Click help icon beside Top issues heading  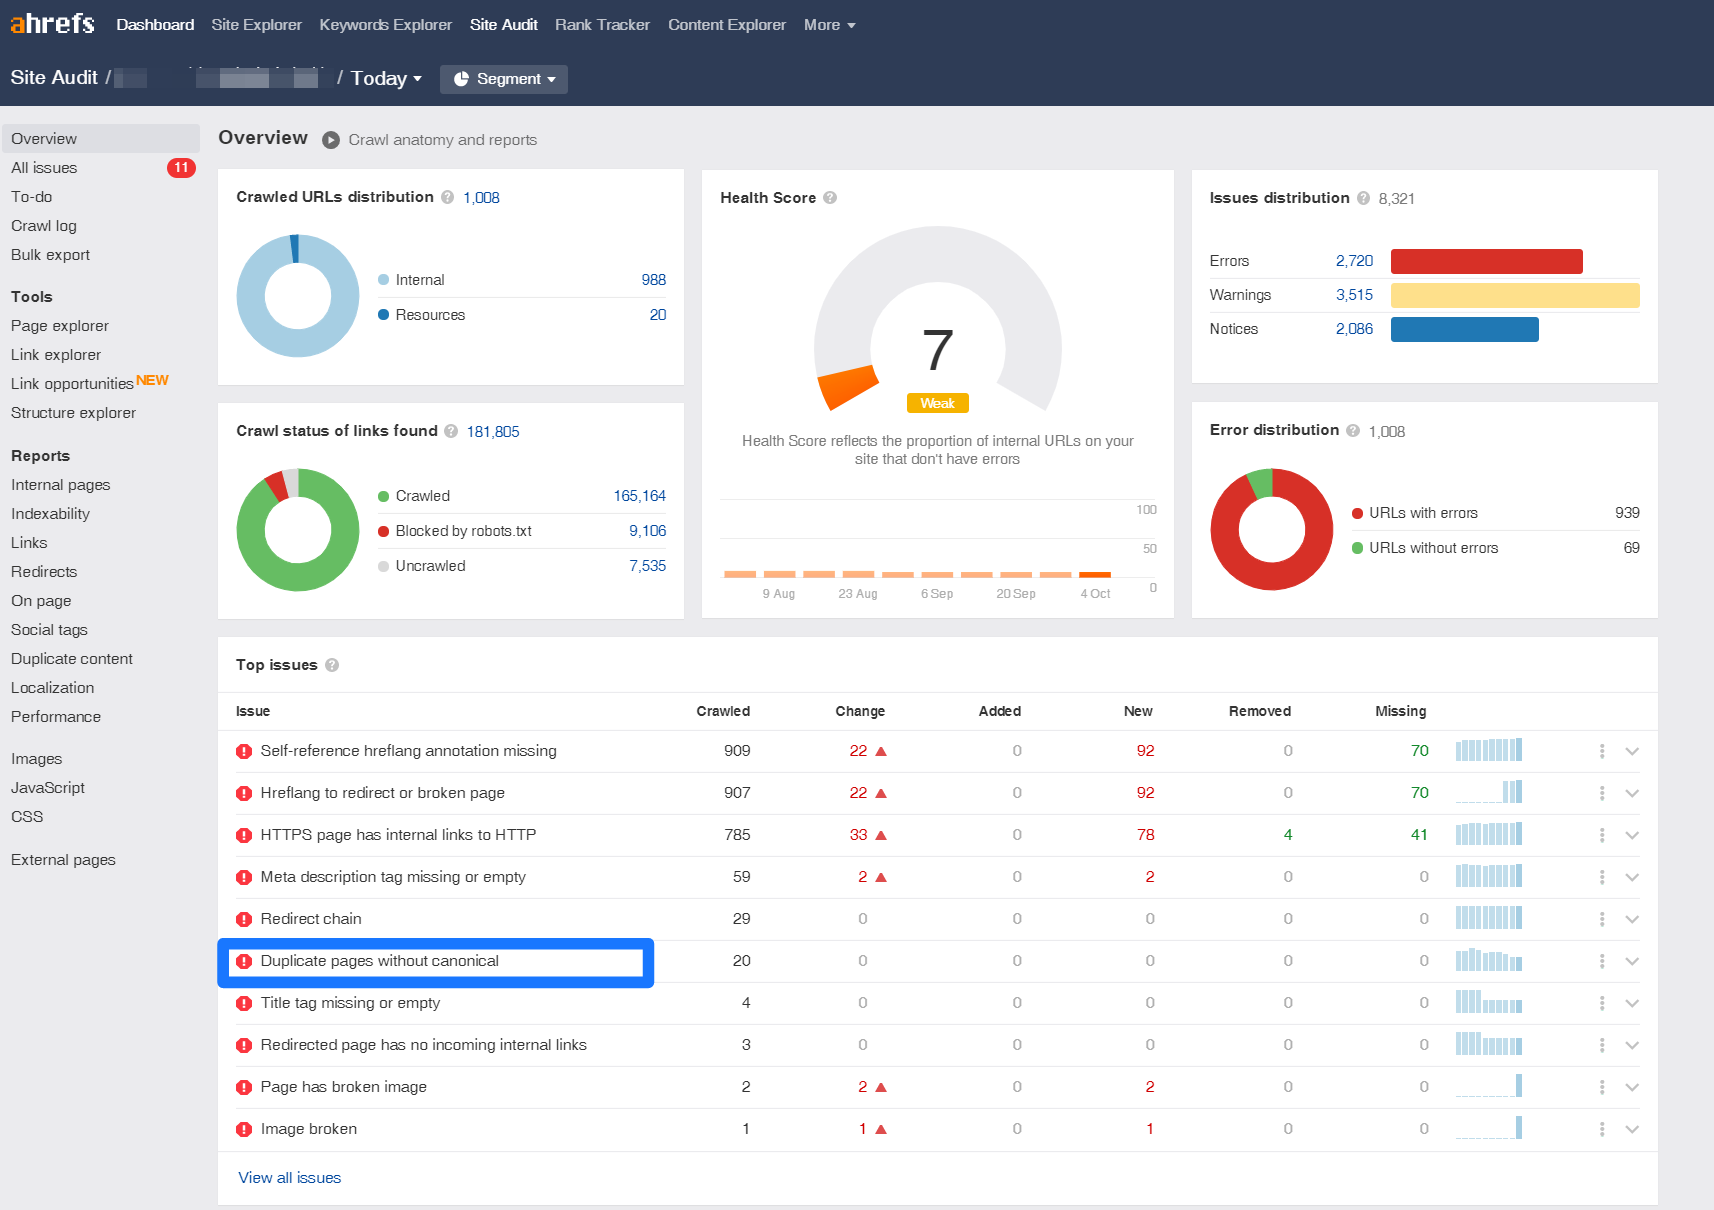(332, 665)
